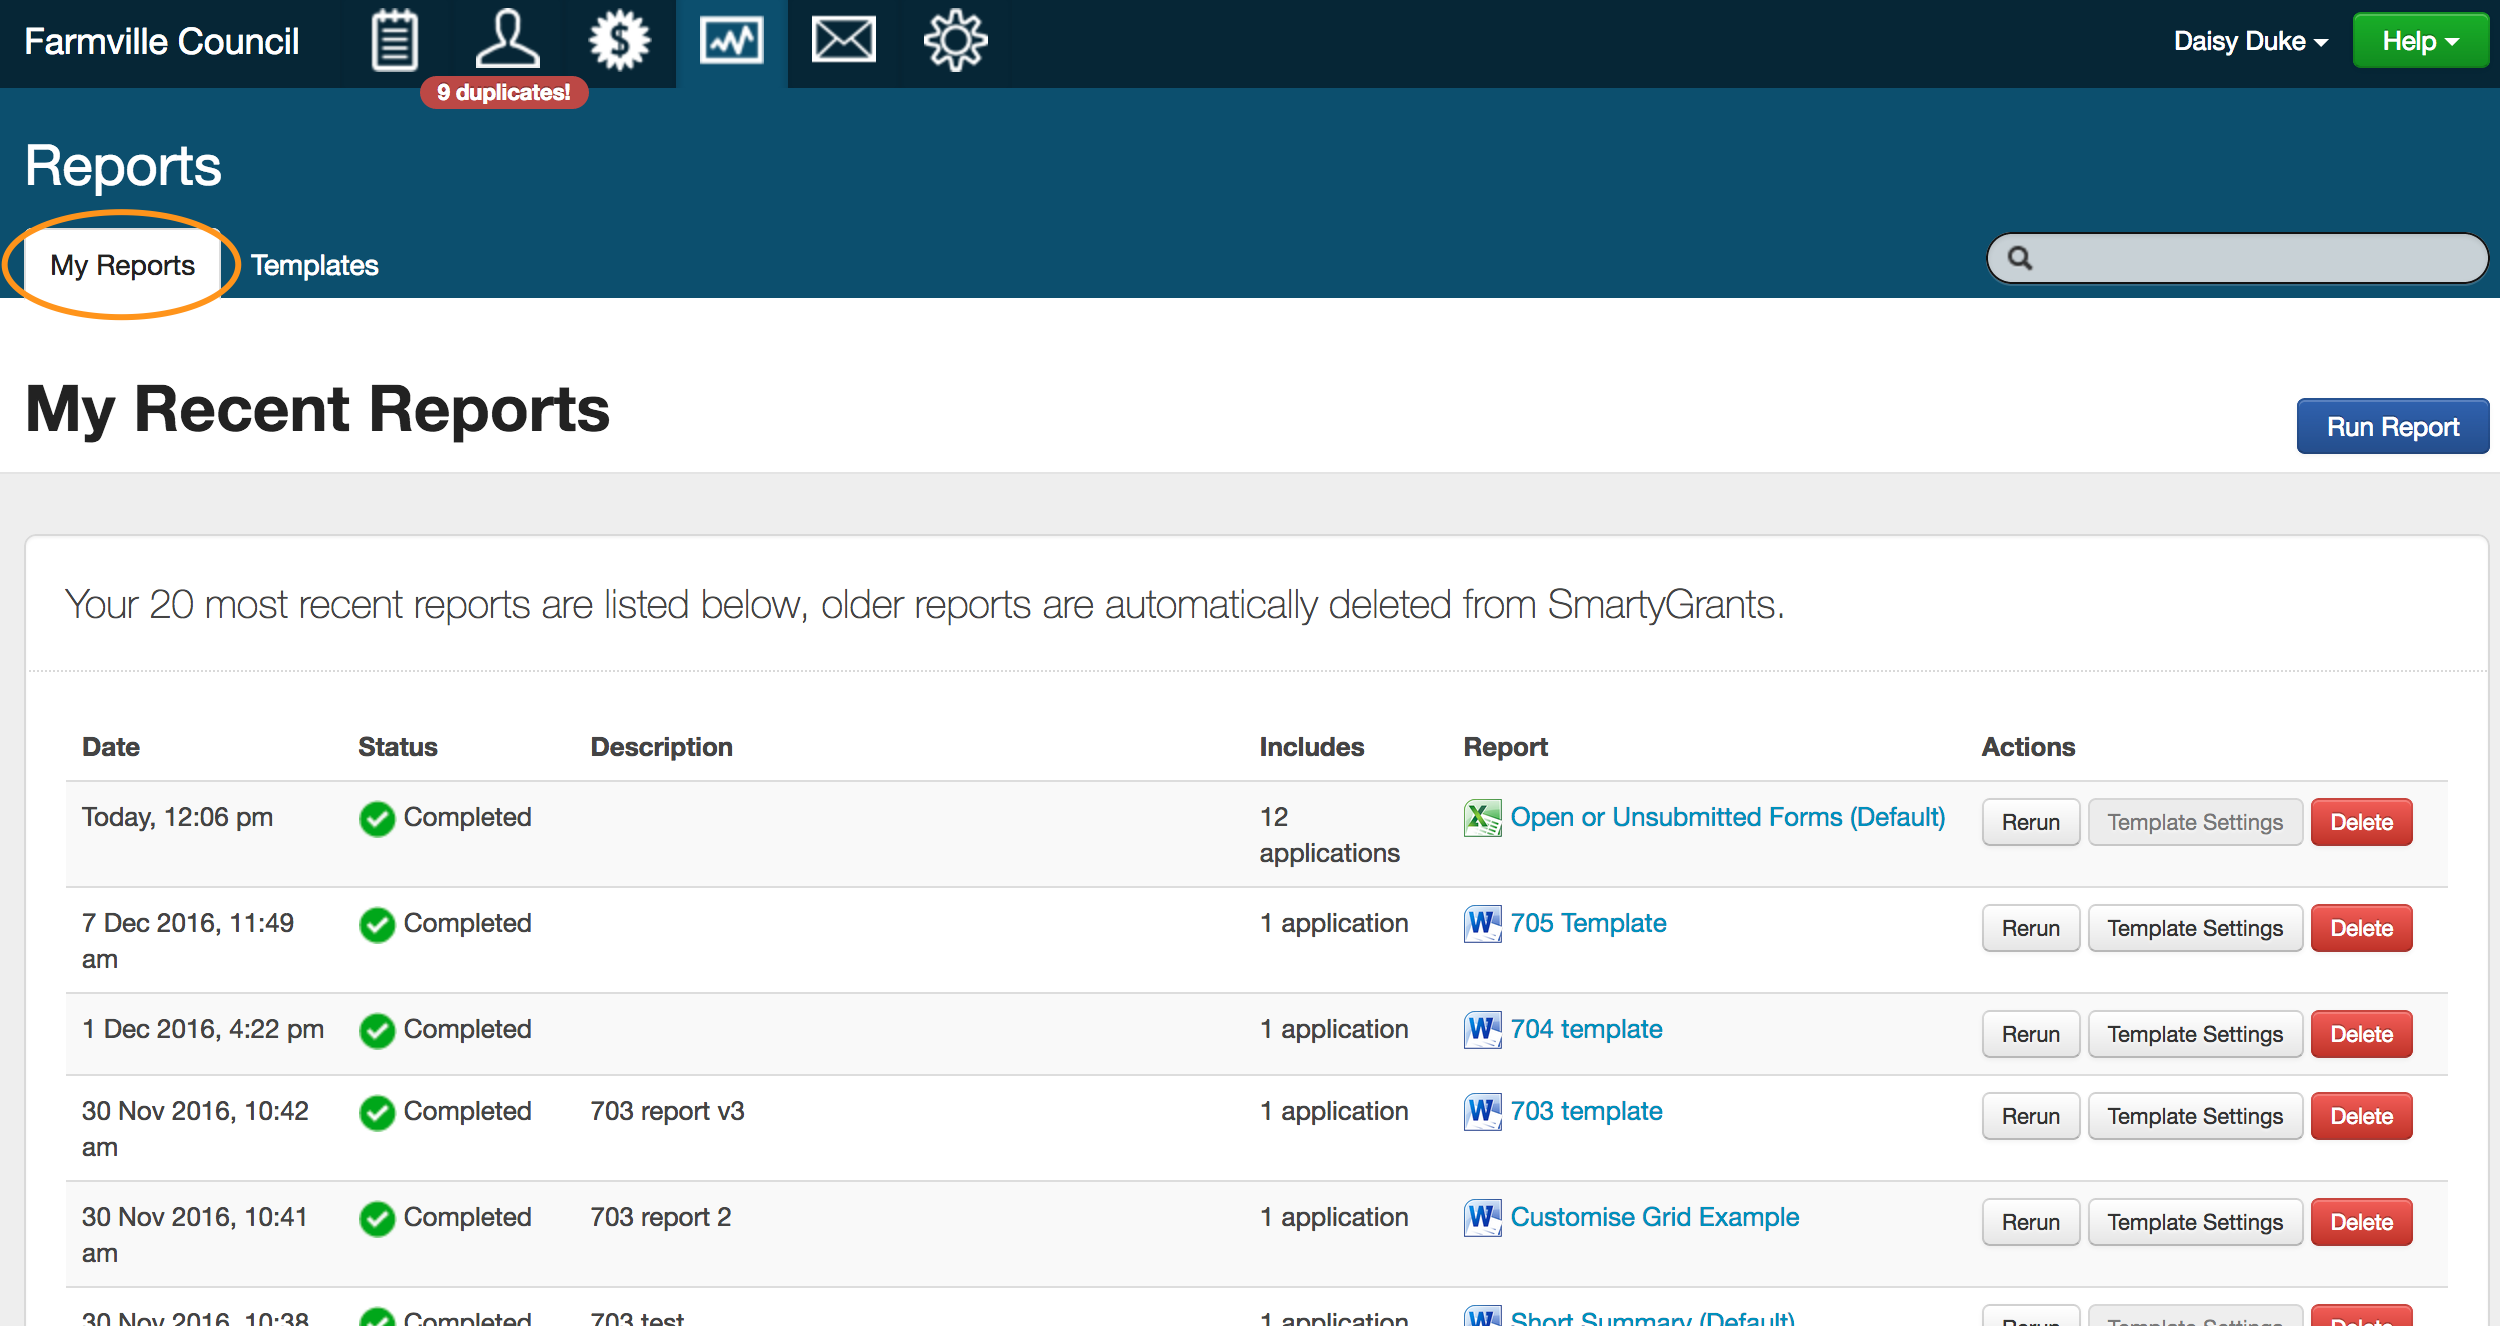This screenshot has height=1326, width=2500.
Task: Open Template Settings for 704 template
Action: 2194,1034
